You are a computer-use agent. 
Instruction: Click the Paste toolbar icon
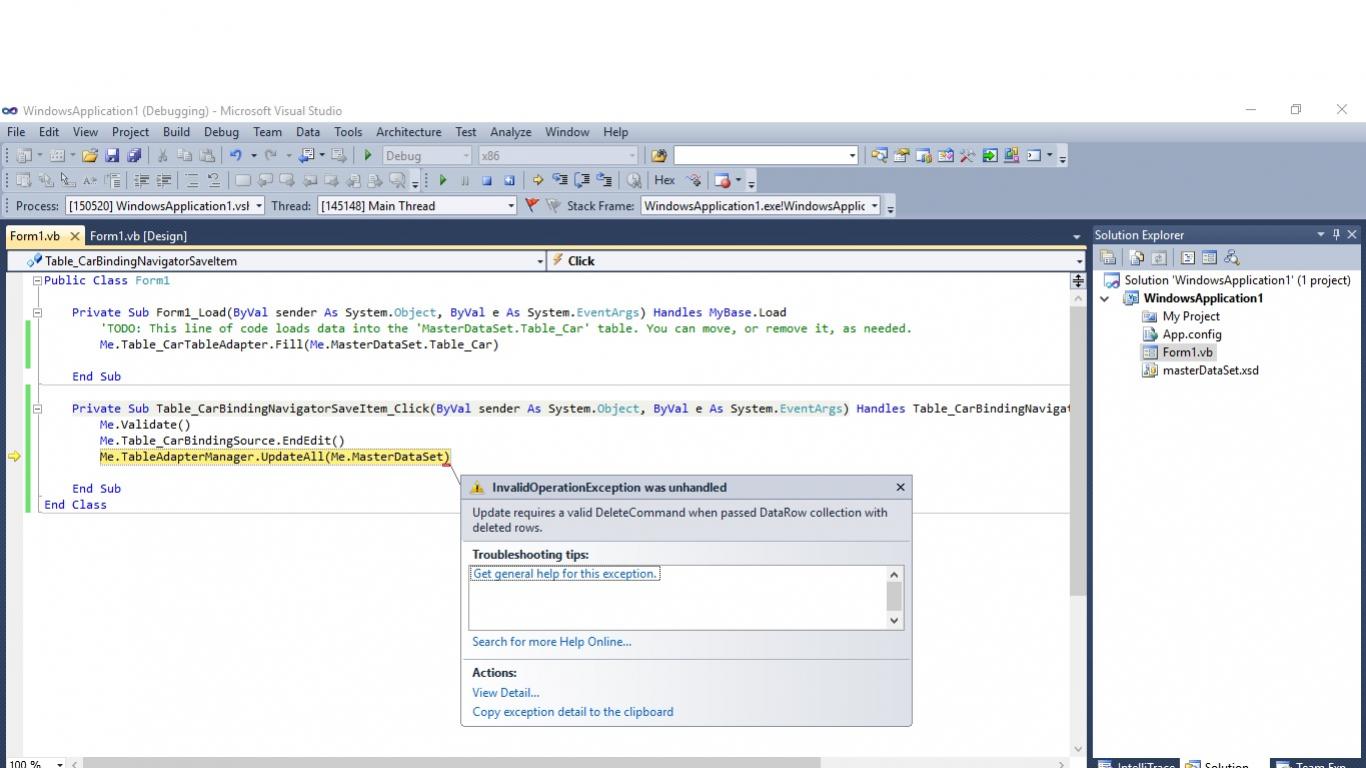pyautogui.click(x=207, y=155)
